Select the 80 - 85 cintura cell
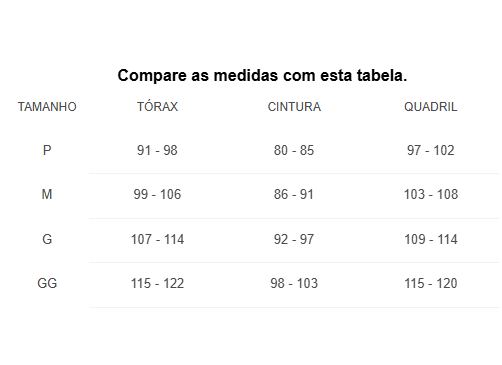The height and width of the screenshot is (365, 502). (x=294, y=150)
